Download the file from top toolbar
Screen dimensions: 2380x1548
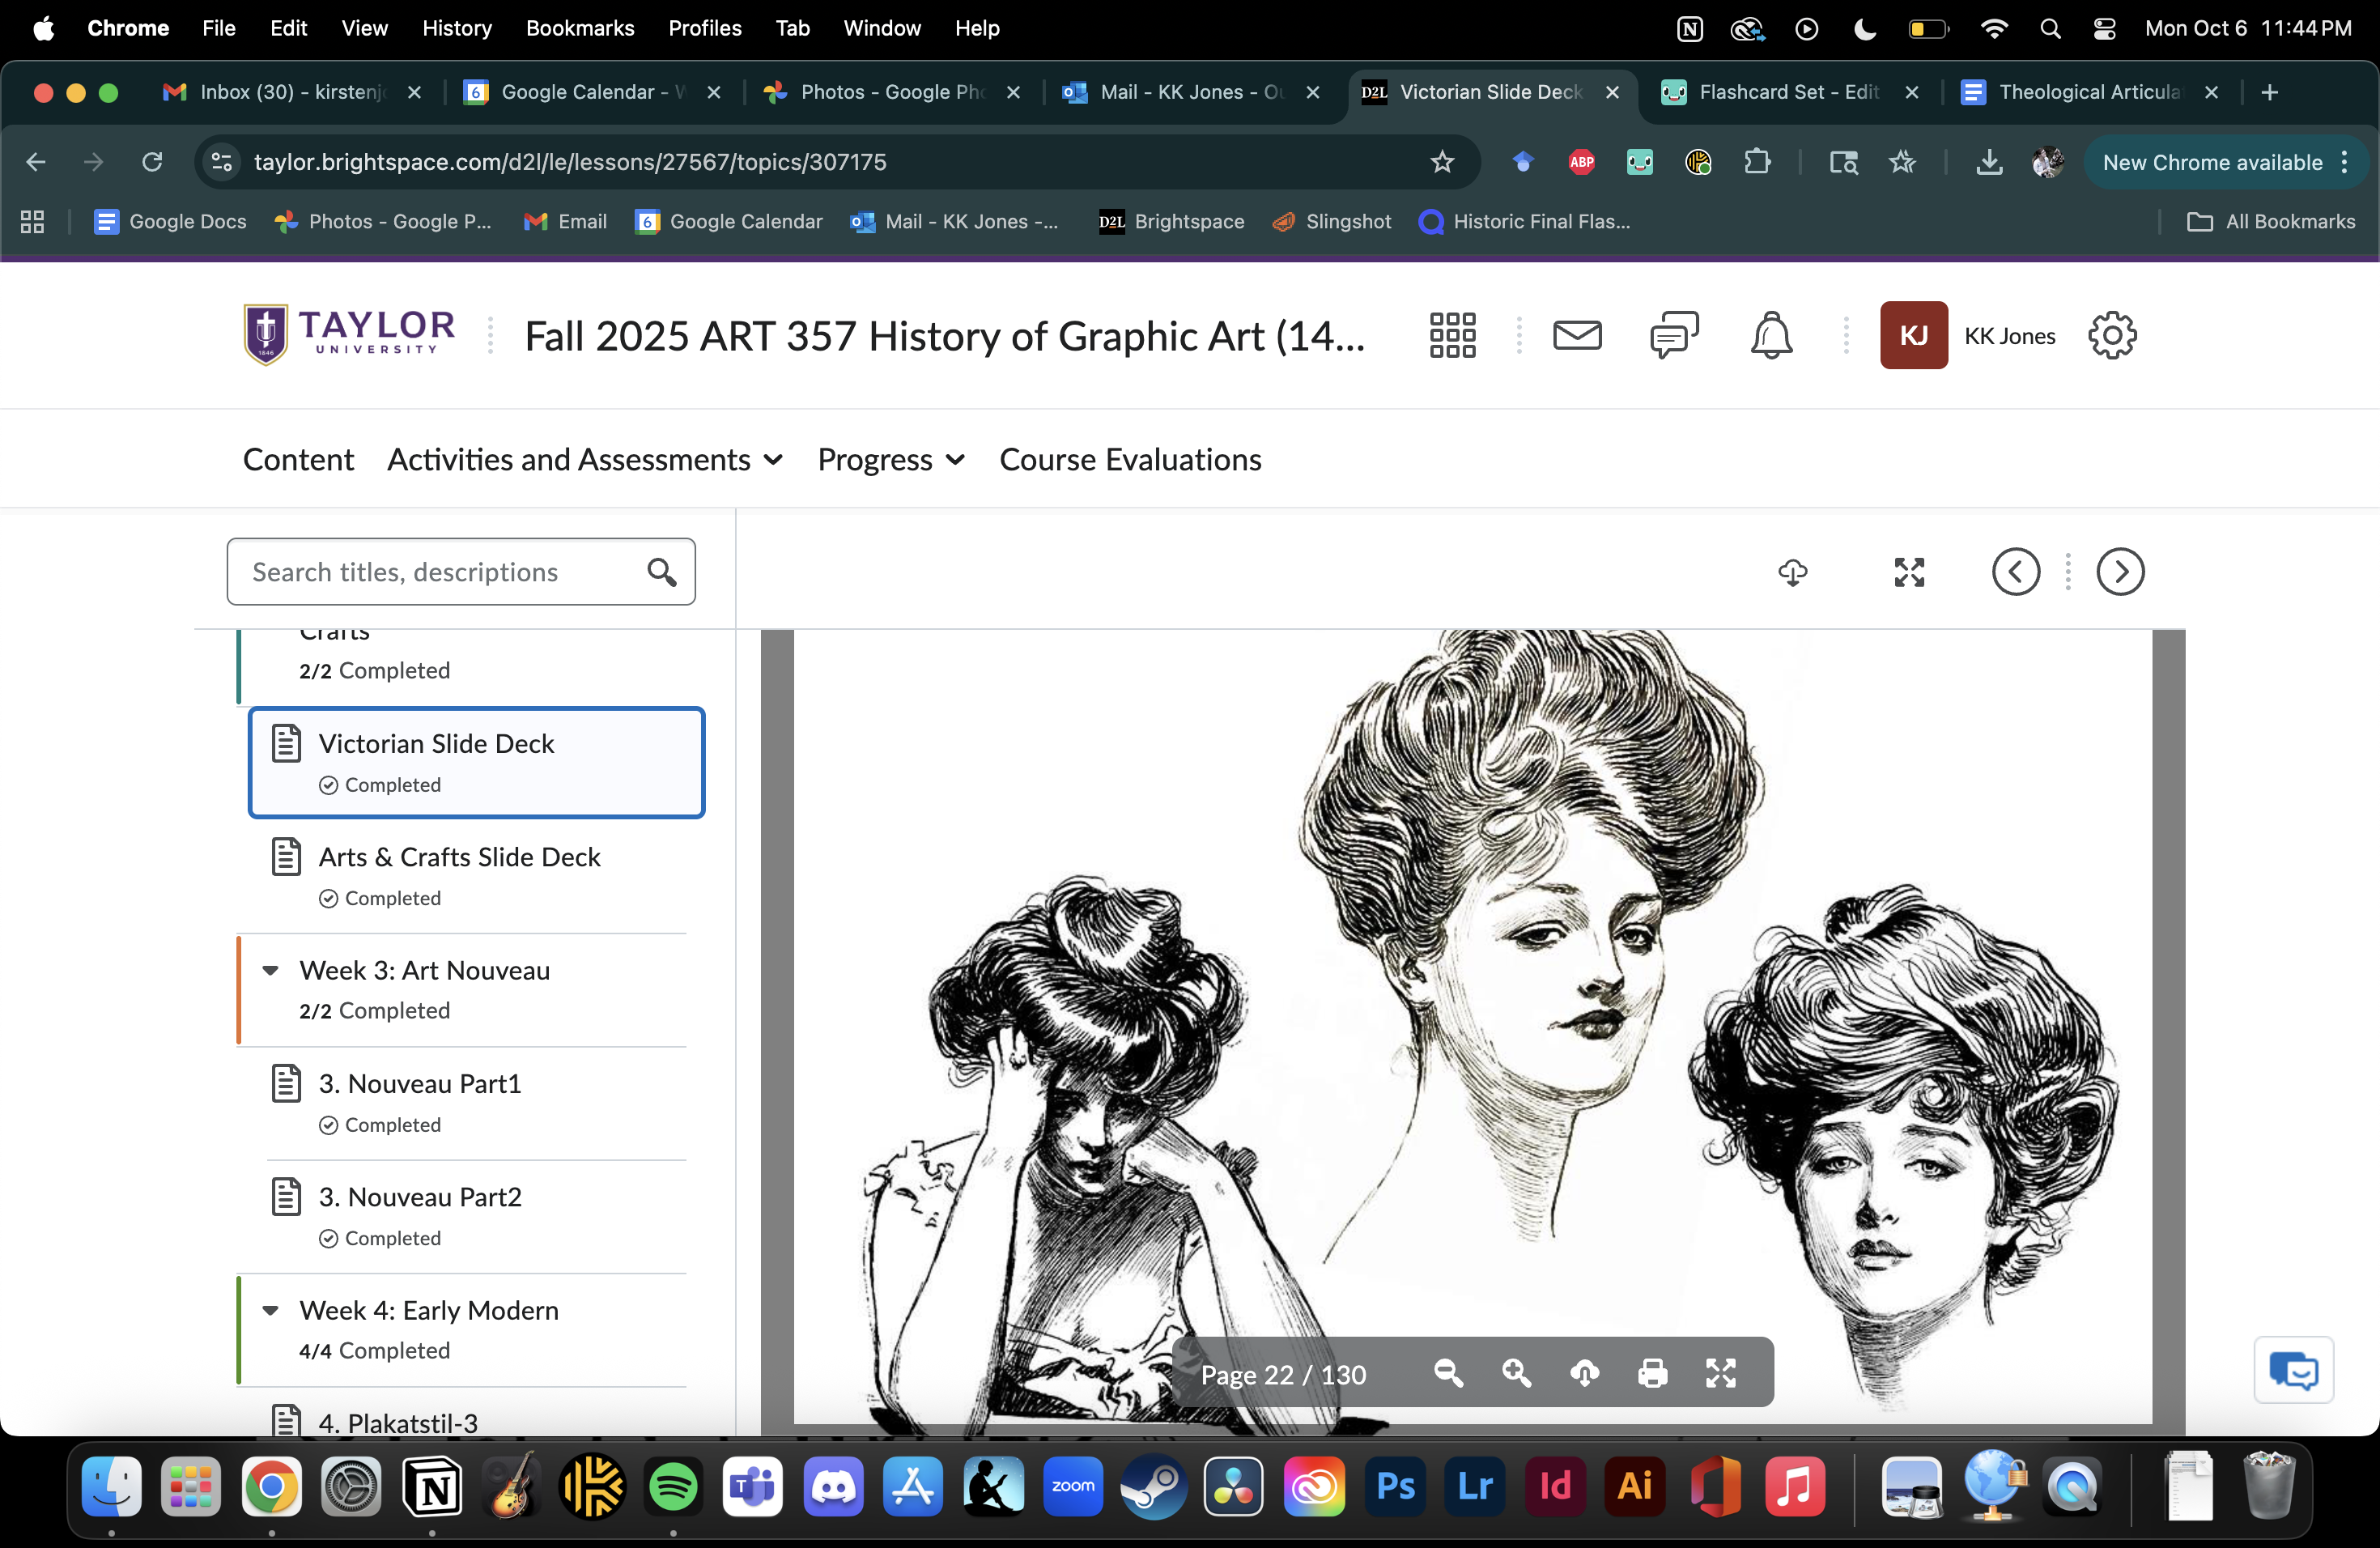click(x=1792, y=572)
